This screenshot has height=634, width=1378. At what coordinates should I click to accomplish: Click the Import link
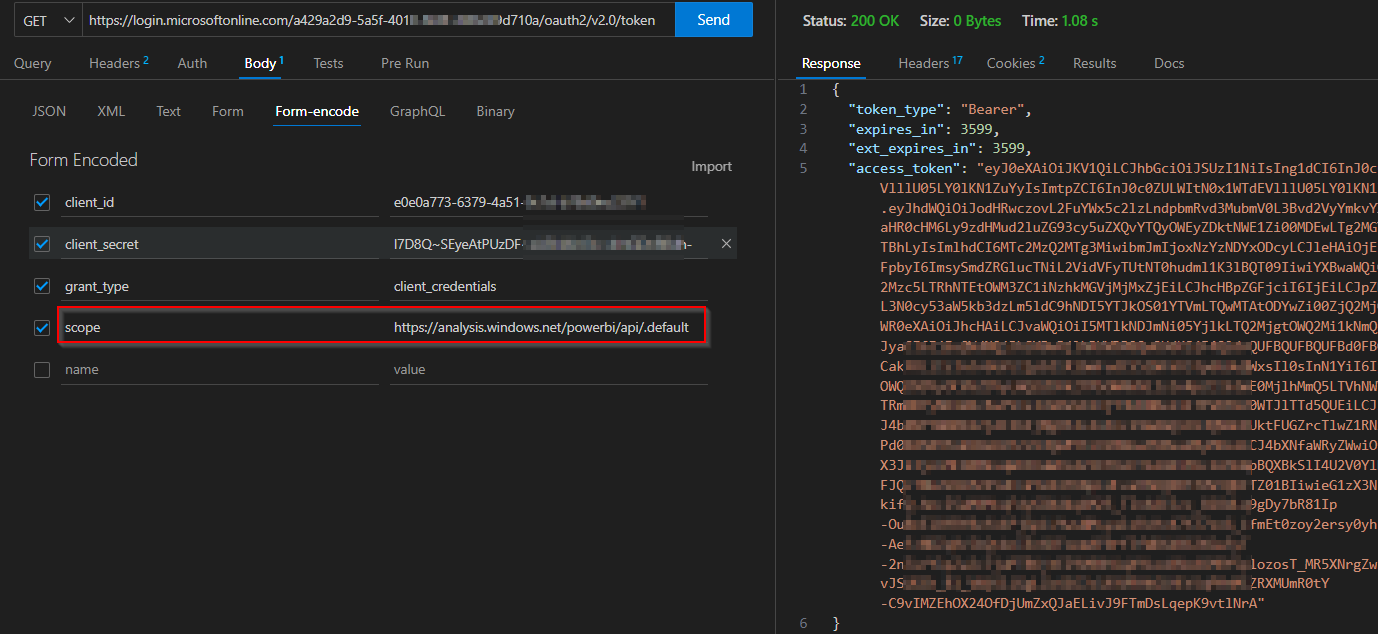coord(712,166)
